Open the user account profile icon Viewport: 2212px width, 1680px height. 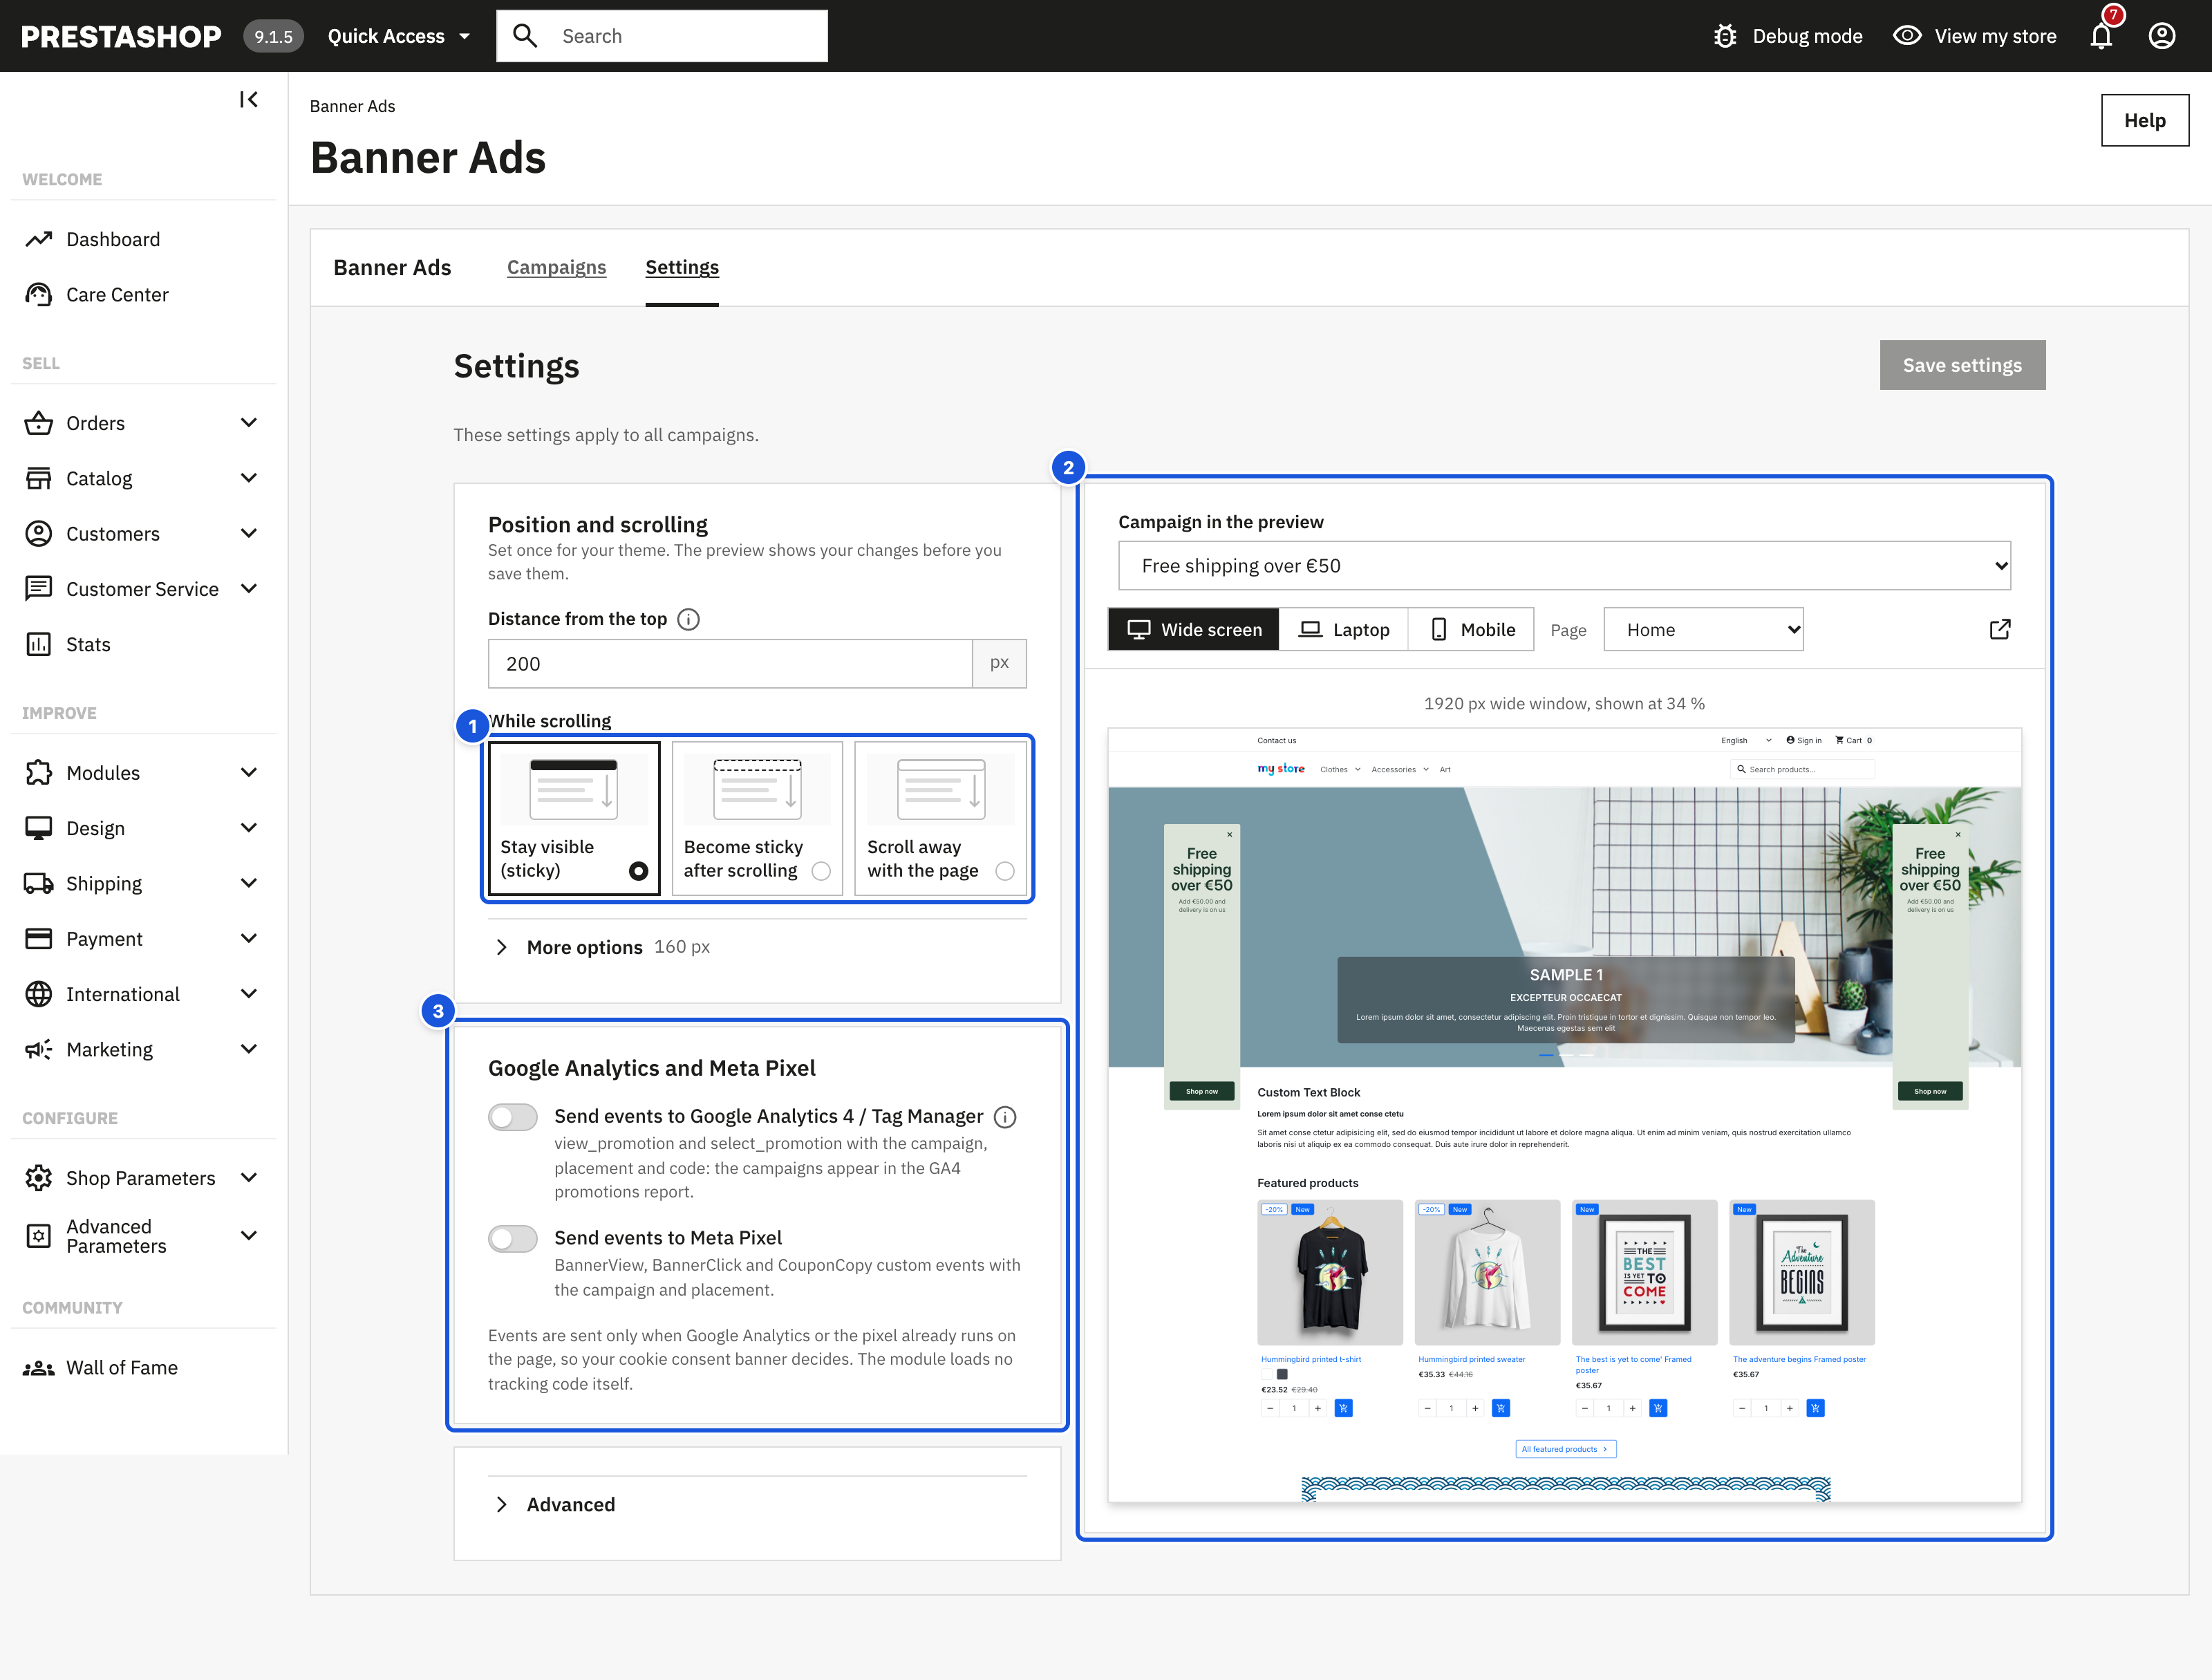pos(2162,36)
